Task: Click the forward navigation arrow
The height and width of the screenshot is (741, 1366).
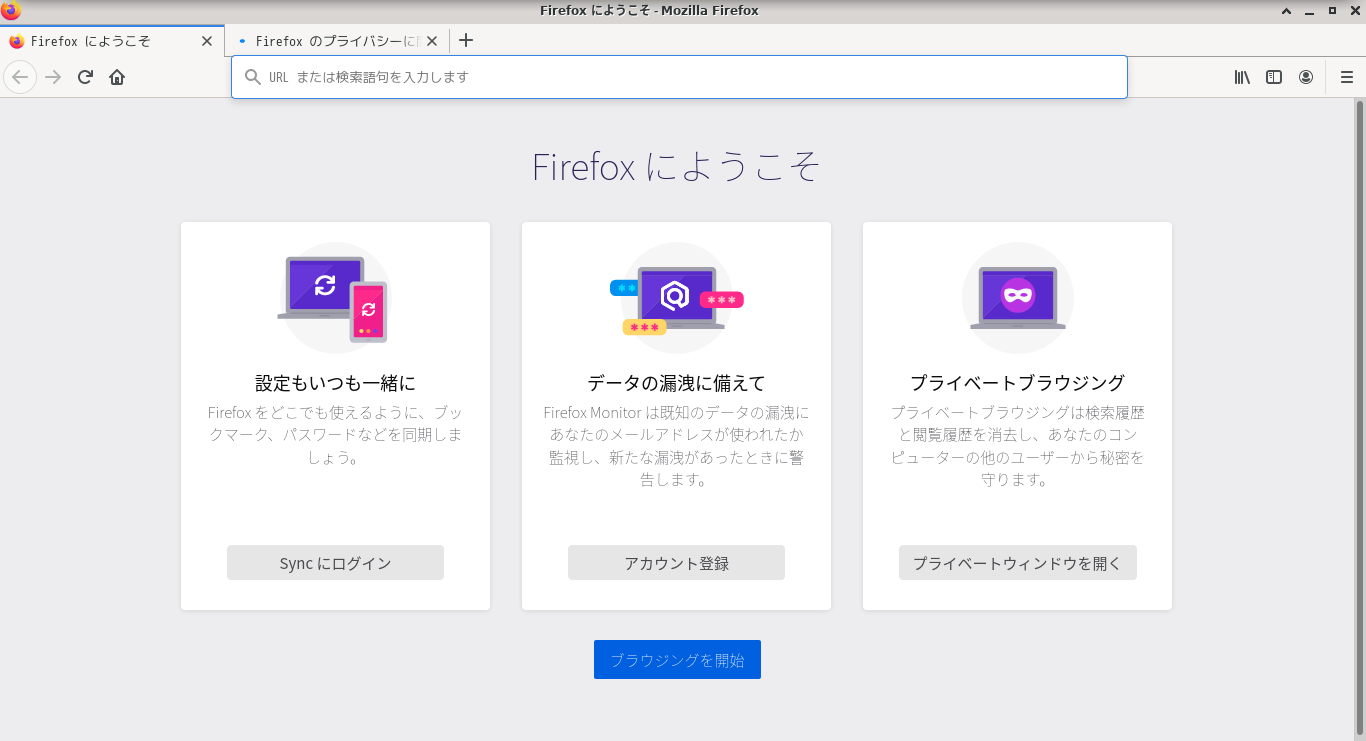Action: (x=53, y=77)
